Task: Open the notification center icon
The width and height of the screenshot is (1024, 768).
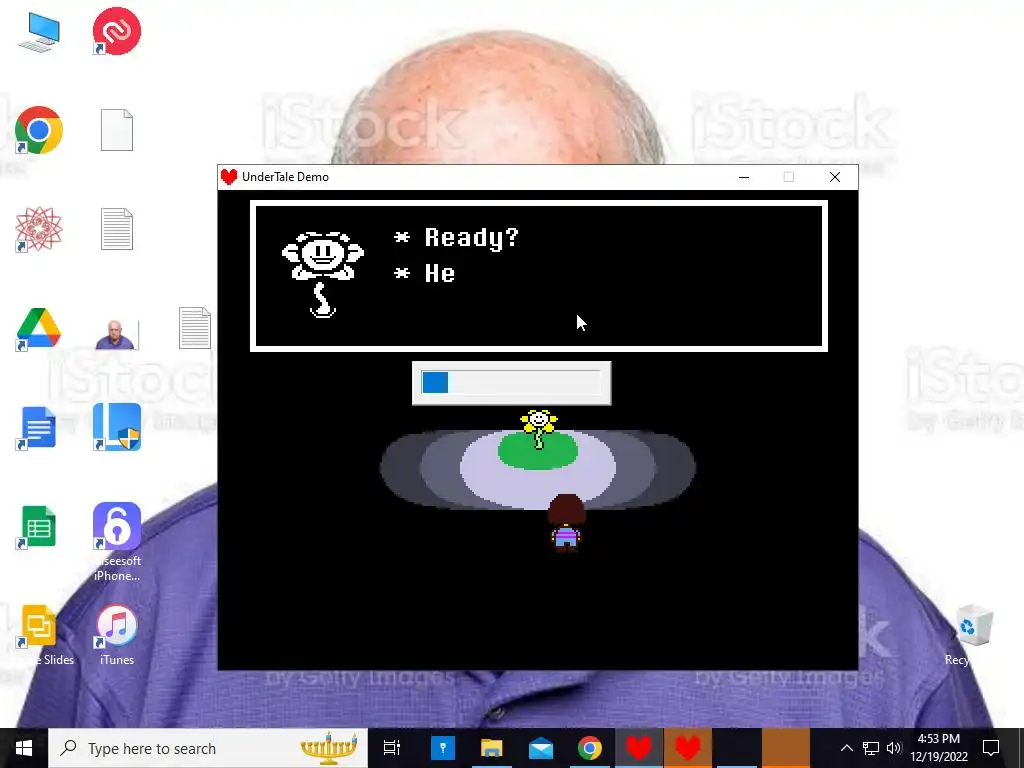Action: 991,748
